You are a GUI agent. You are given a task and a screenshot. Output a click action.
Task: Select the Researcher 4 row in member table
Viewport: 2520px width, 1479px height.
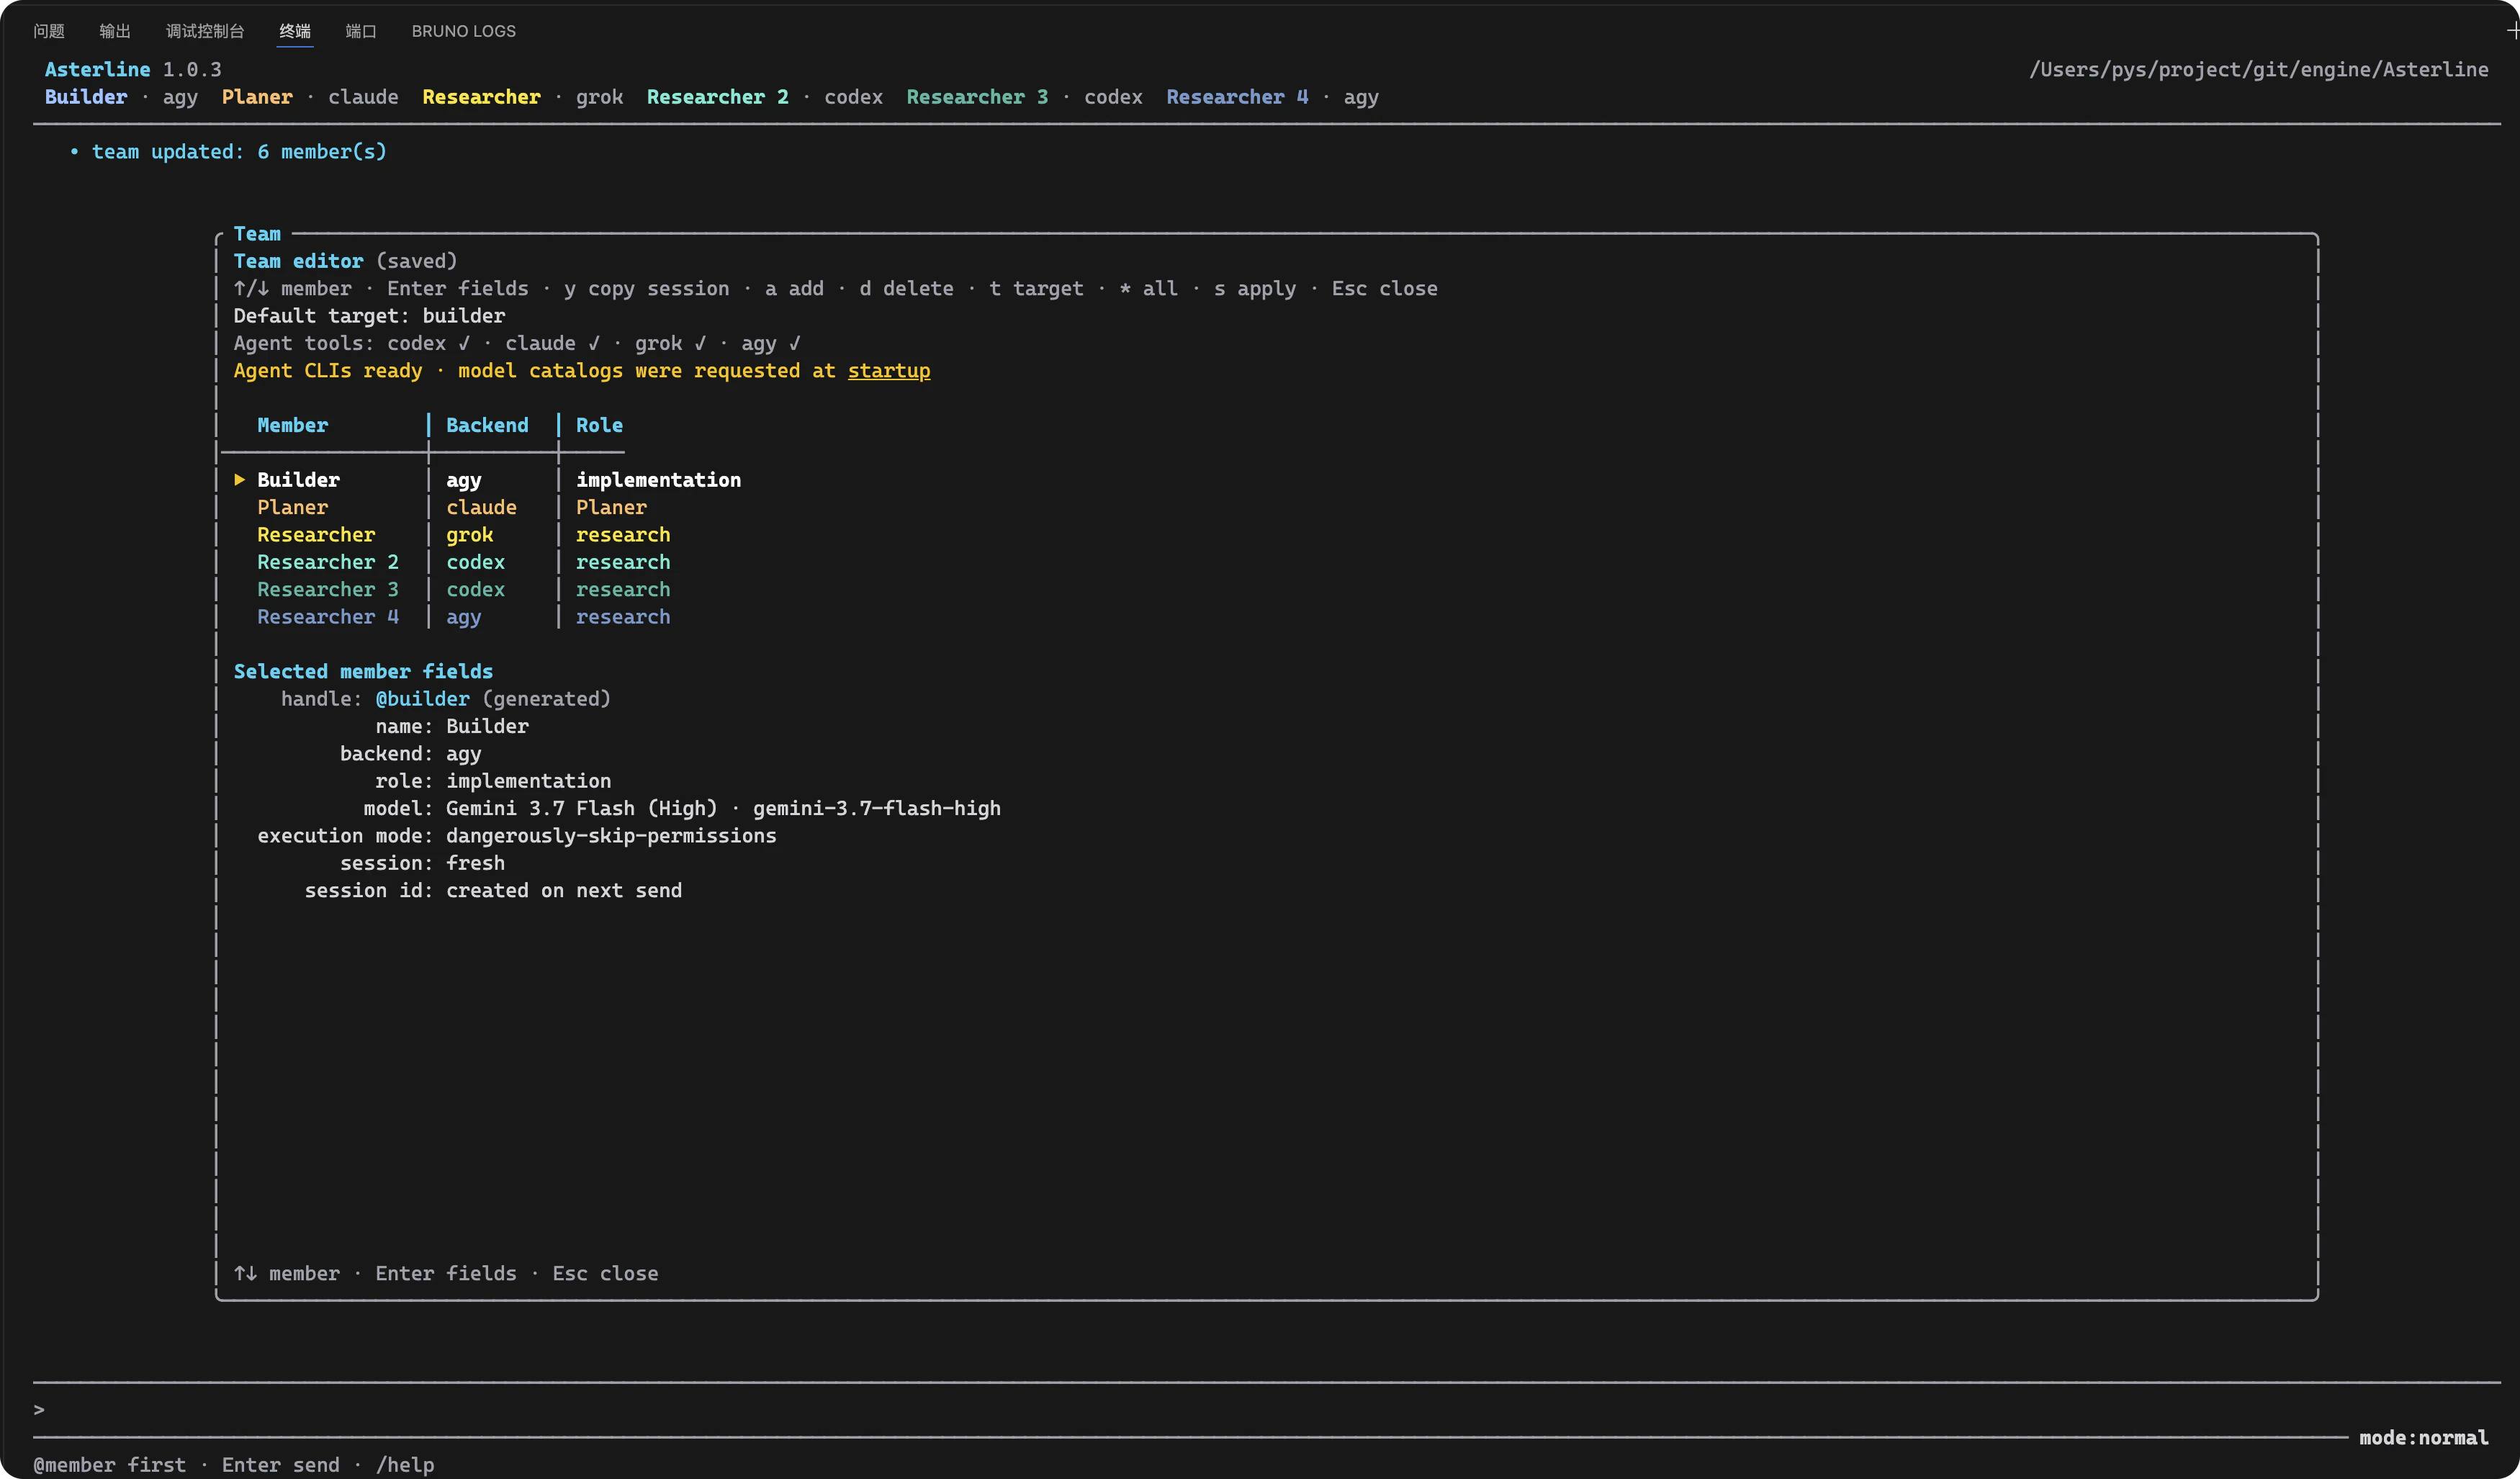tap(464, 617)
